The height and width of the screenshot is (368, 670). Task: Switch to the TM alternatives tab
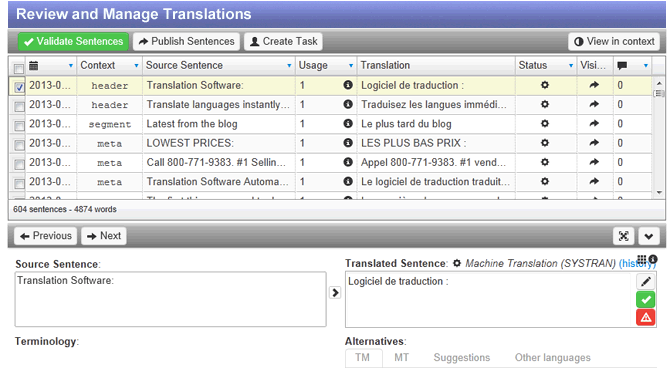(363, 357)
